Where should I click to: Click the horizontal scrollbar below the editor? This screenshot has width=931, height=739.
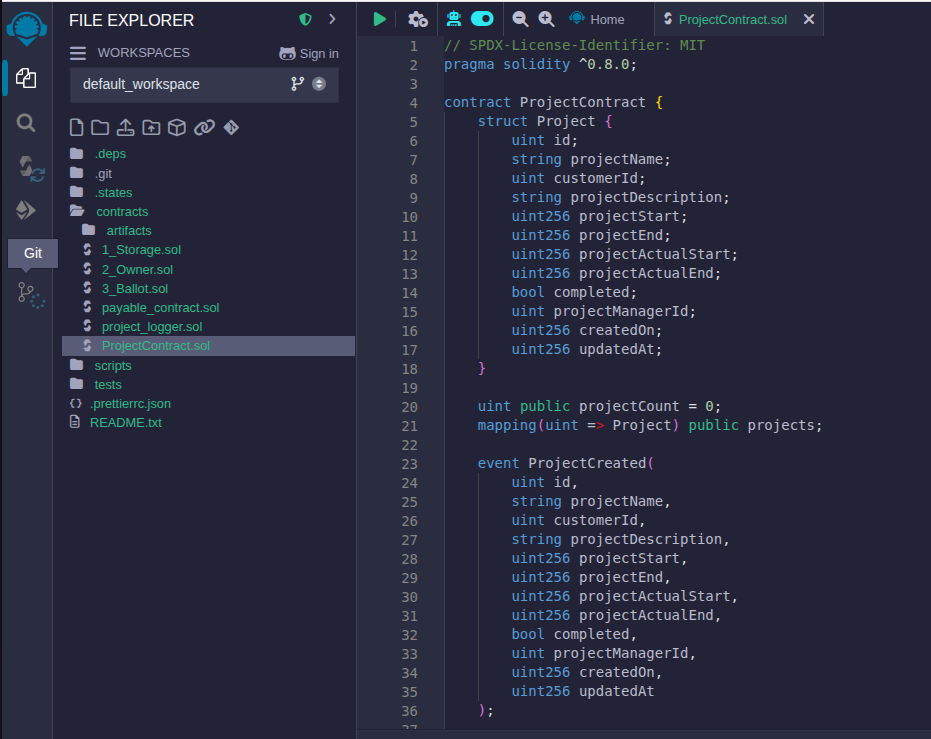coord(644,735)
